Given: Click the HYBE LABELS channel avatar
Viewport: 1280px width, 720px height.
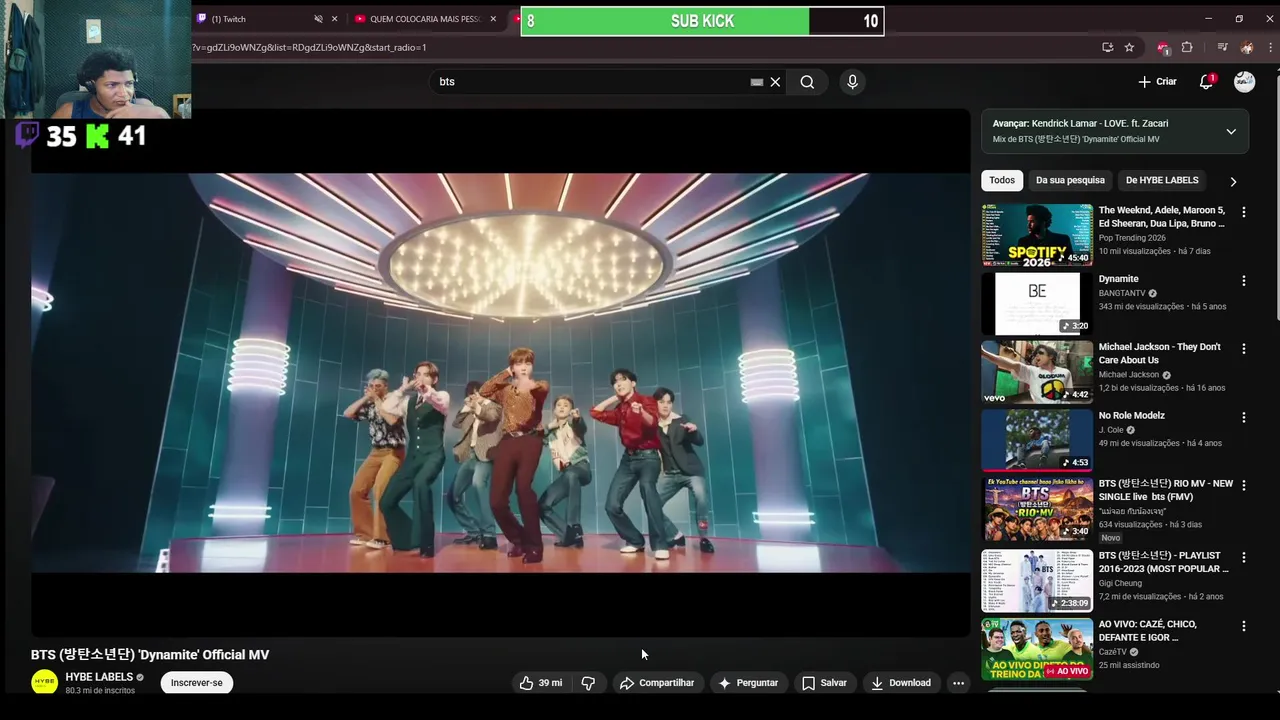Looking at the screenshot, I should pyautogui.click(x=45, y=683).
